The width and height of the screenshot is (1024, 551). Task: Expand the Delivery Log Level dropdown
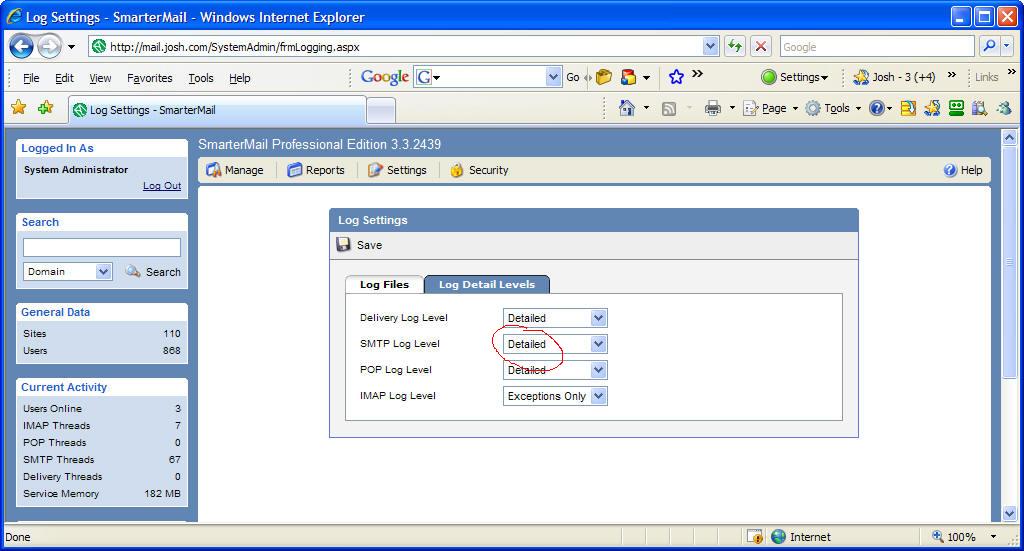coord(598,318)
